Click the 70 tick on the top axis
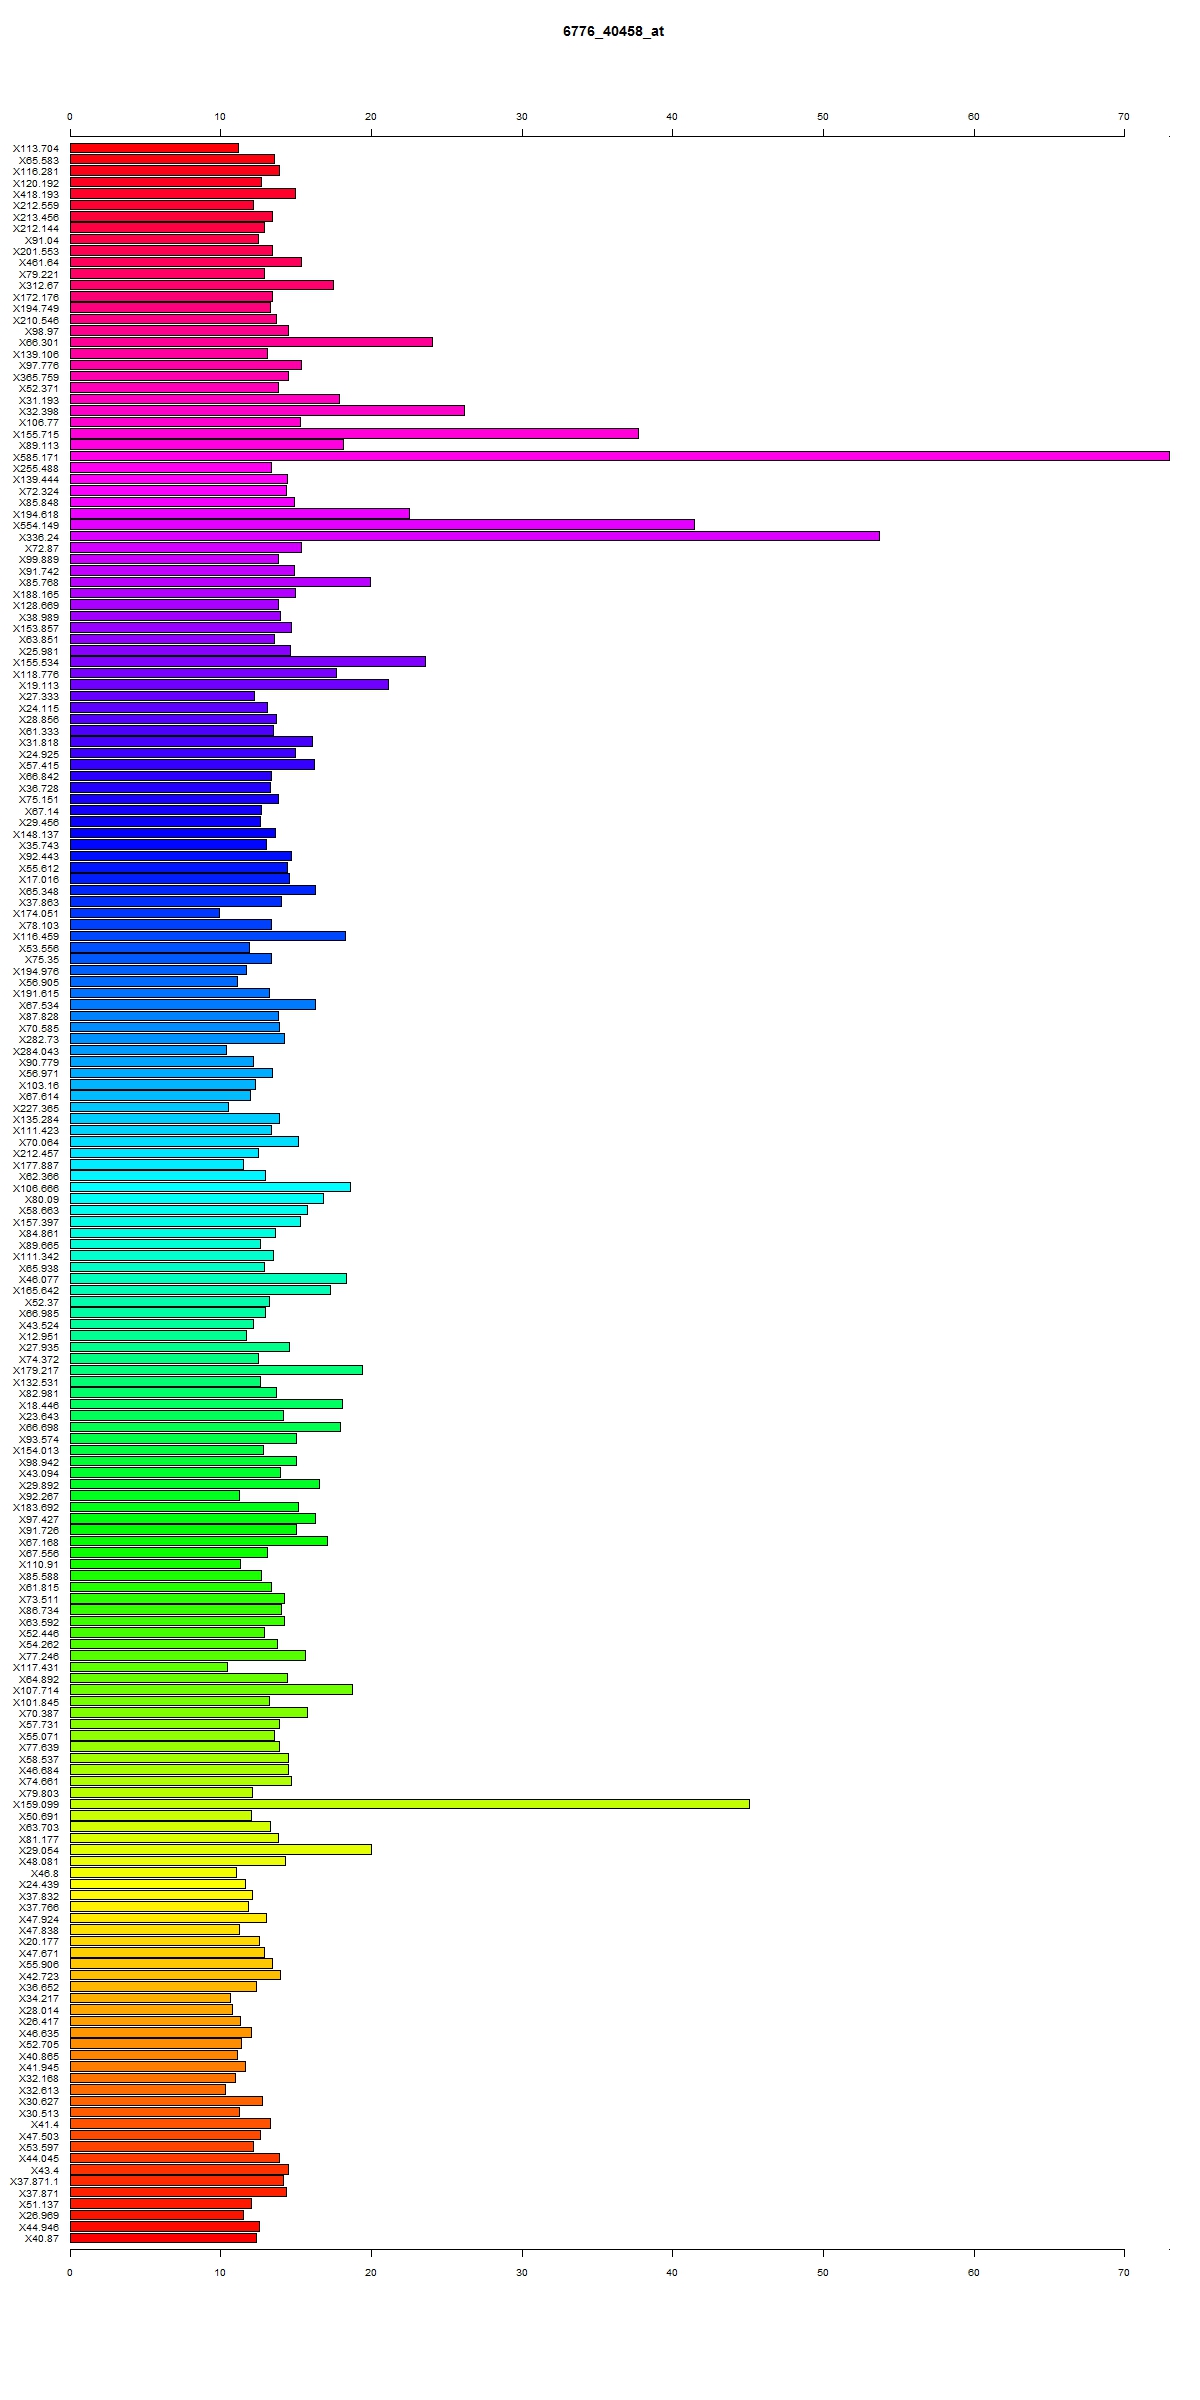Viewport: 1200px width, 2400px height. tap(1124, 117)
